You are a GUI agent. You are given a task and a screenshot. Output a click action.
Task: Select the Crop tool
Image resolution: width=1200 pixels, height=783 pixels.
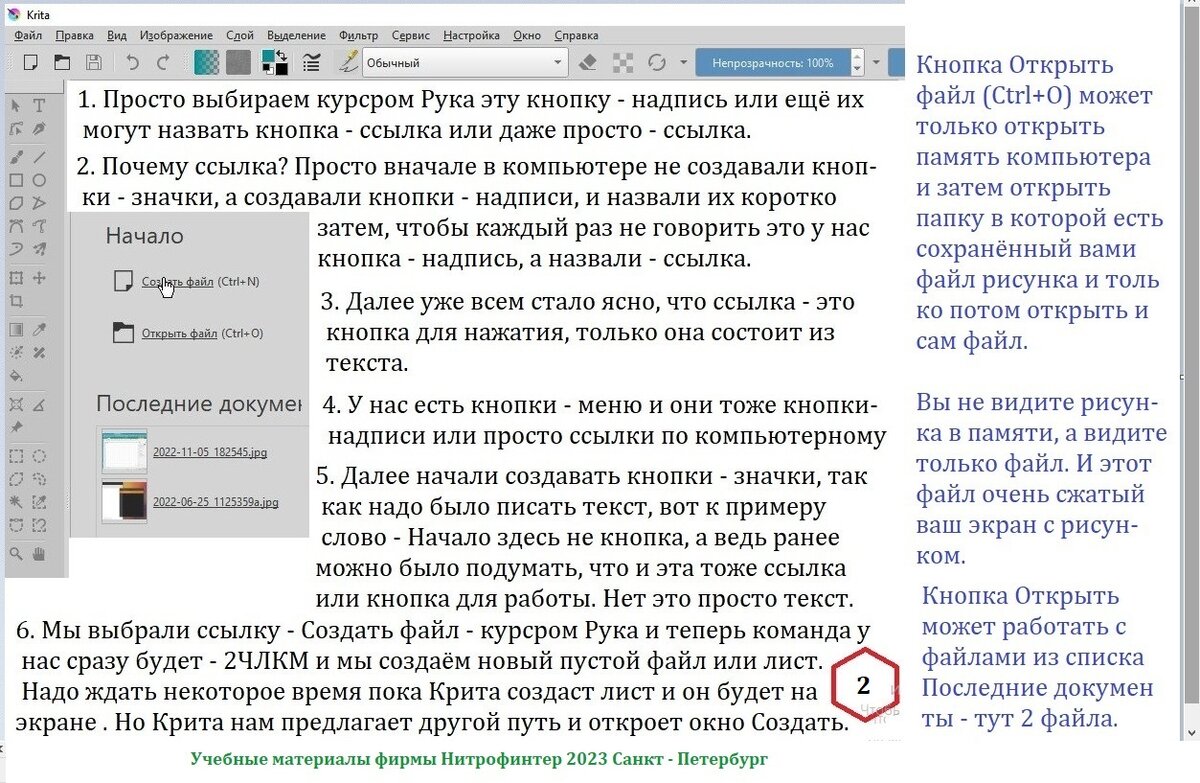pyautogui.click(x=16, y=301)
